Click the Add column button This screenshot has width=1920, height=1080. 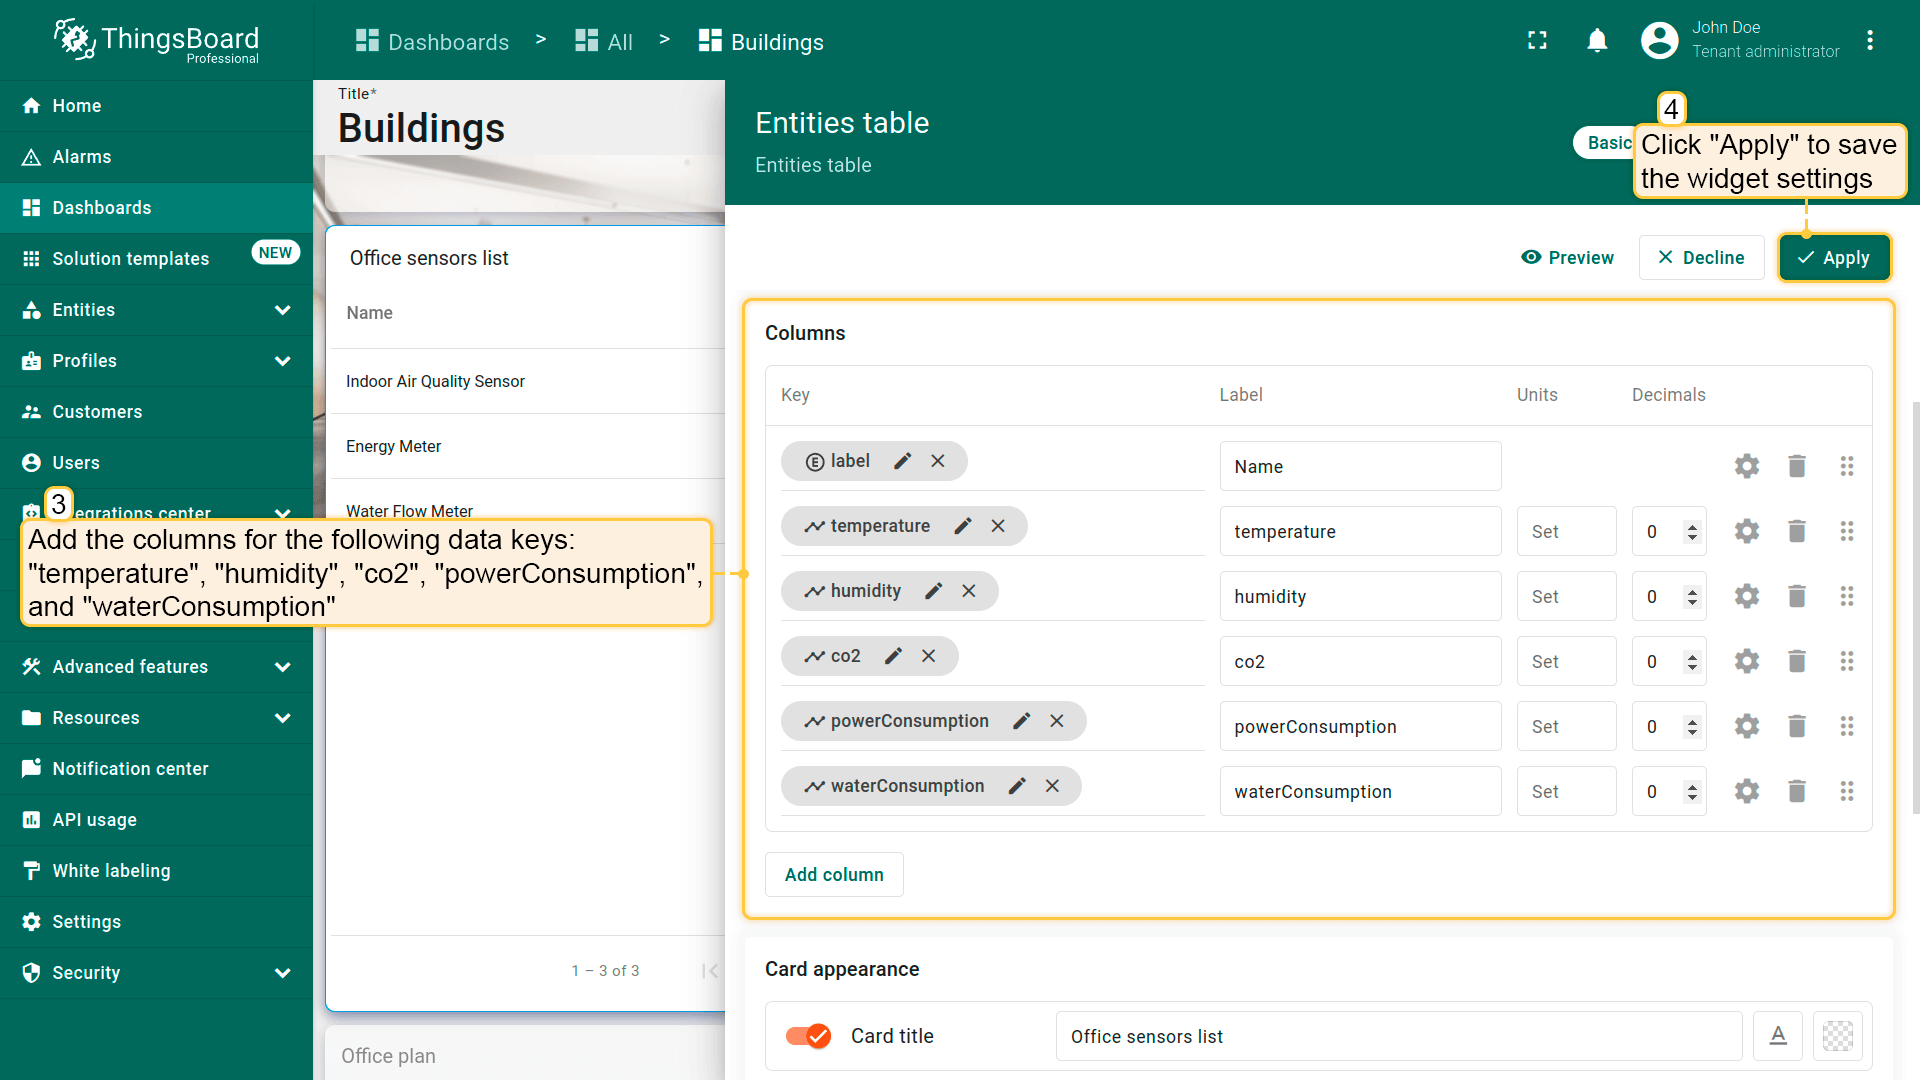pyautogui.click(x=833, y=874)
